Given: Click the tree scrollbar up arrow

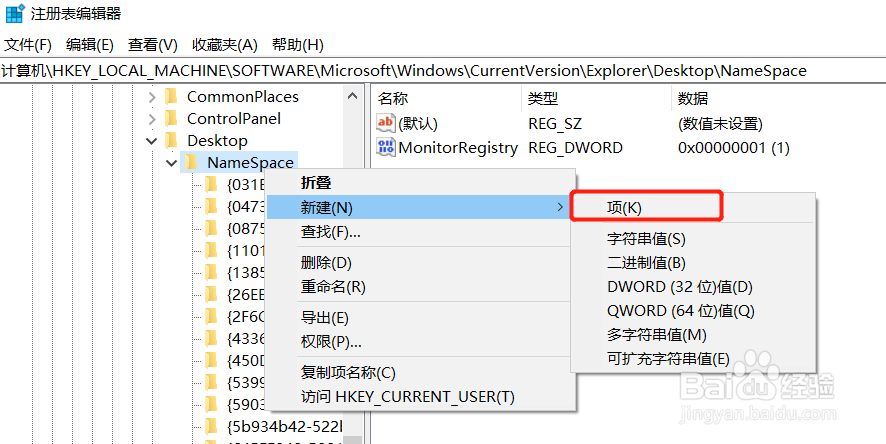Looking at the screenshot, I should coord(353,97).
